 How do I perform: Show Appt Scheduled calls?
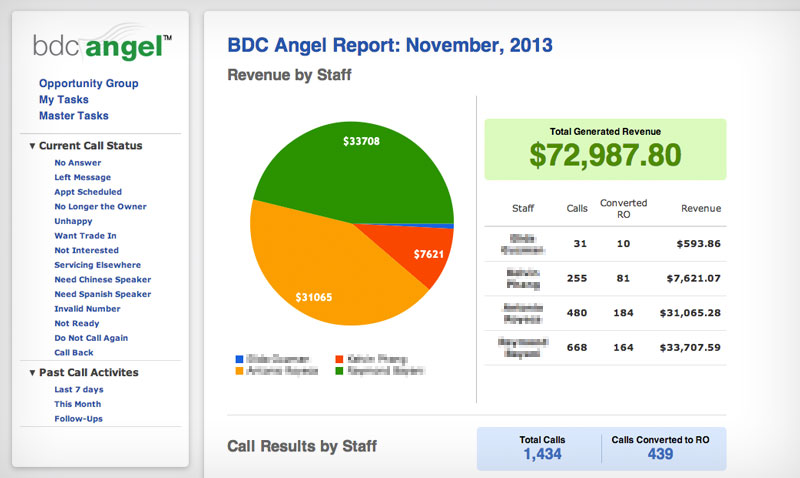click(x=88, y=192)
